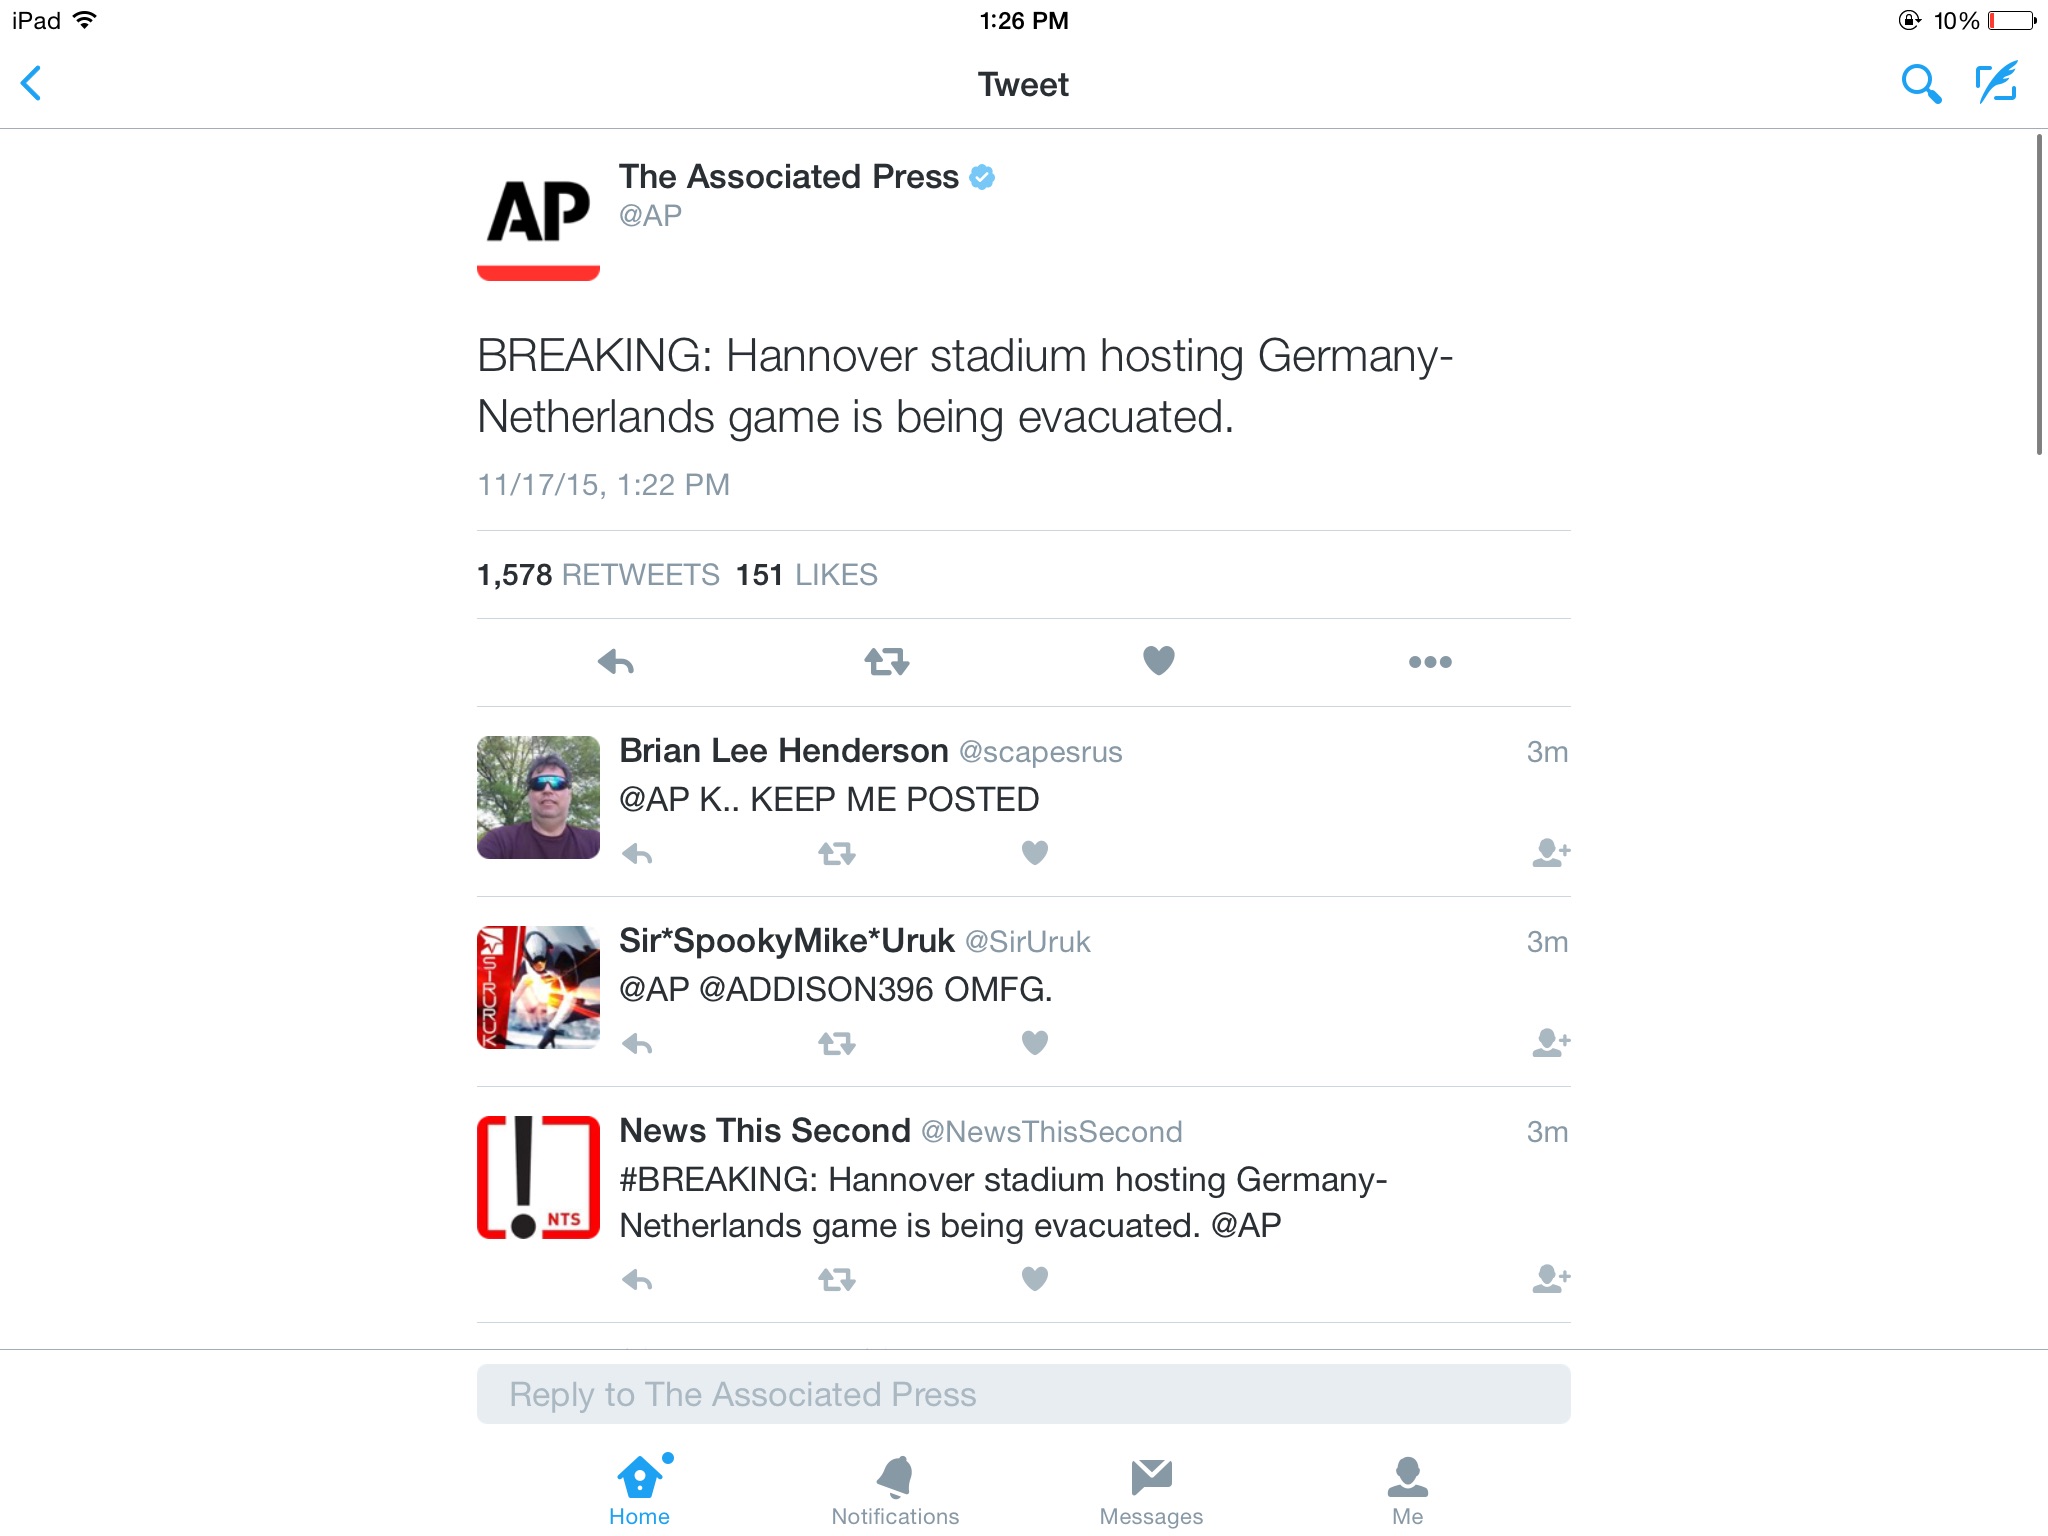Retweet Brian Lee Henderson's reply
Viewport: 2048px width, 1536px height.
click(x=837, y=853)
